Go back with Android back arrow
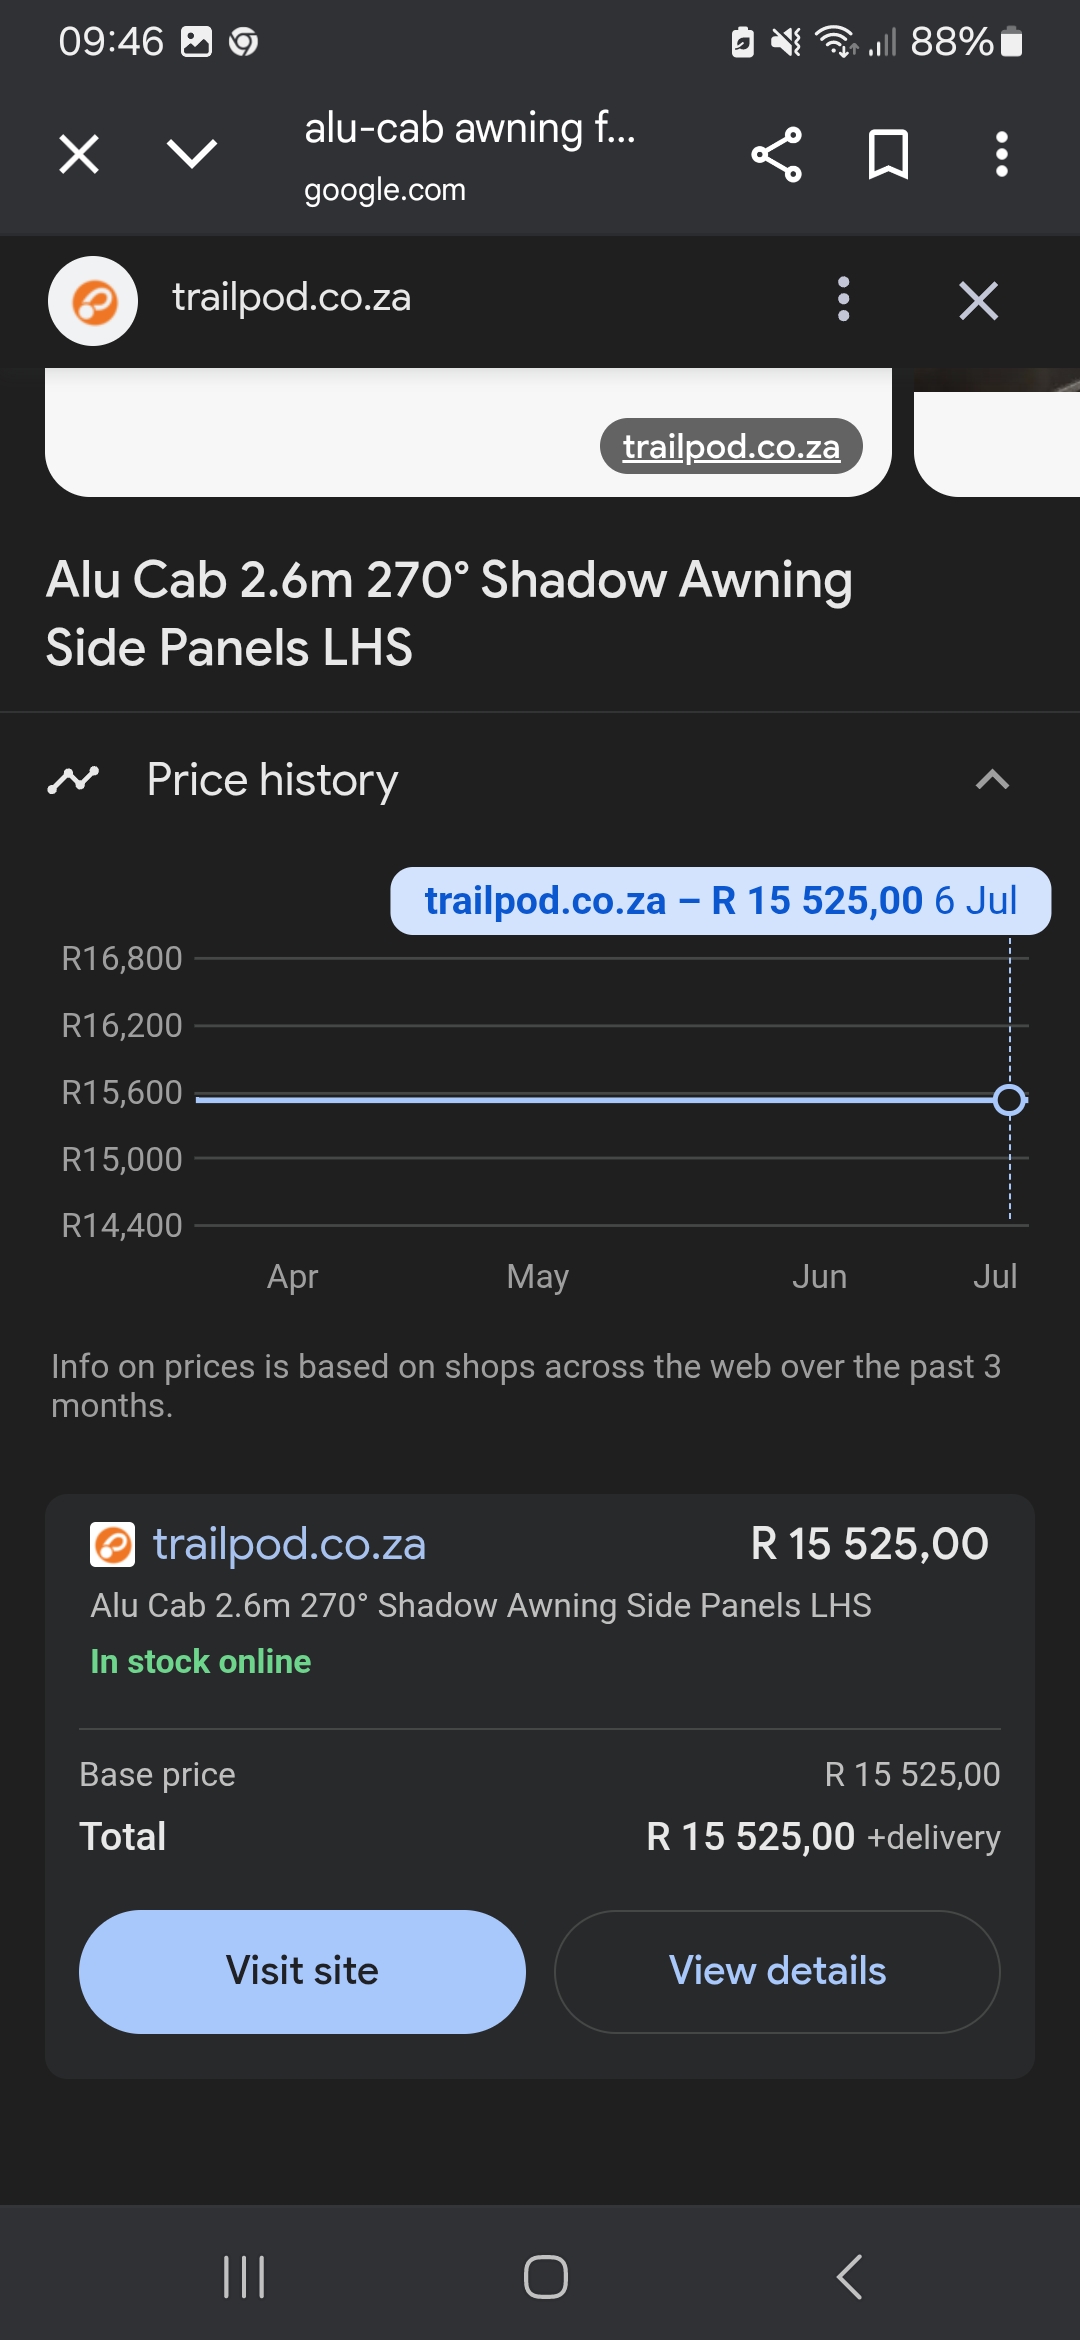Viewport: 1080px width, 2340px height. click(x=849, y=2277)
